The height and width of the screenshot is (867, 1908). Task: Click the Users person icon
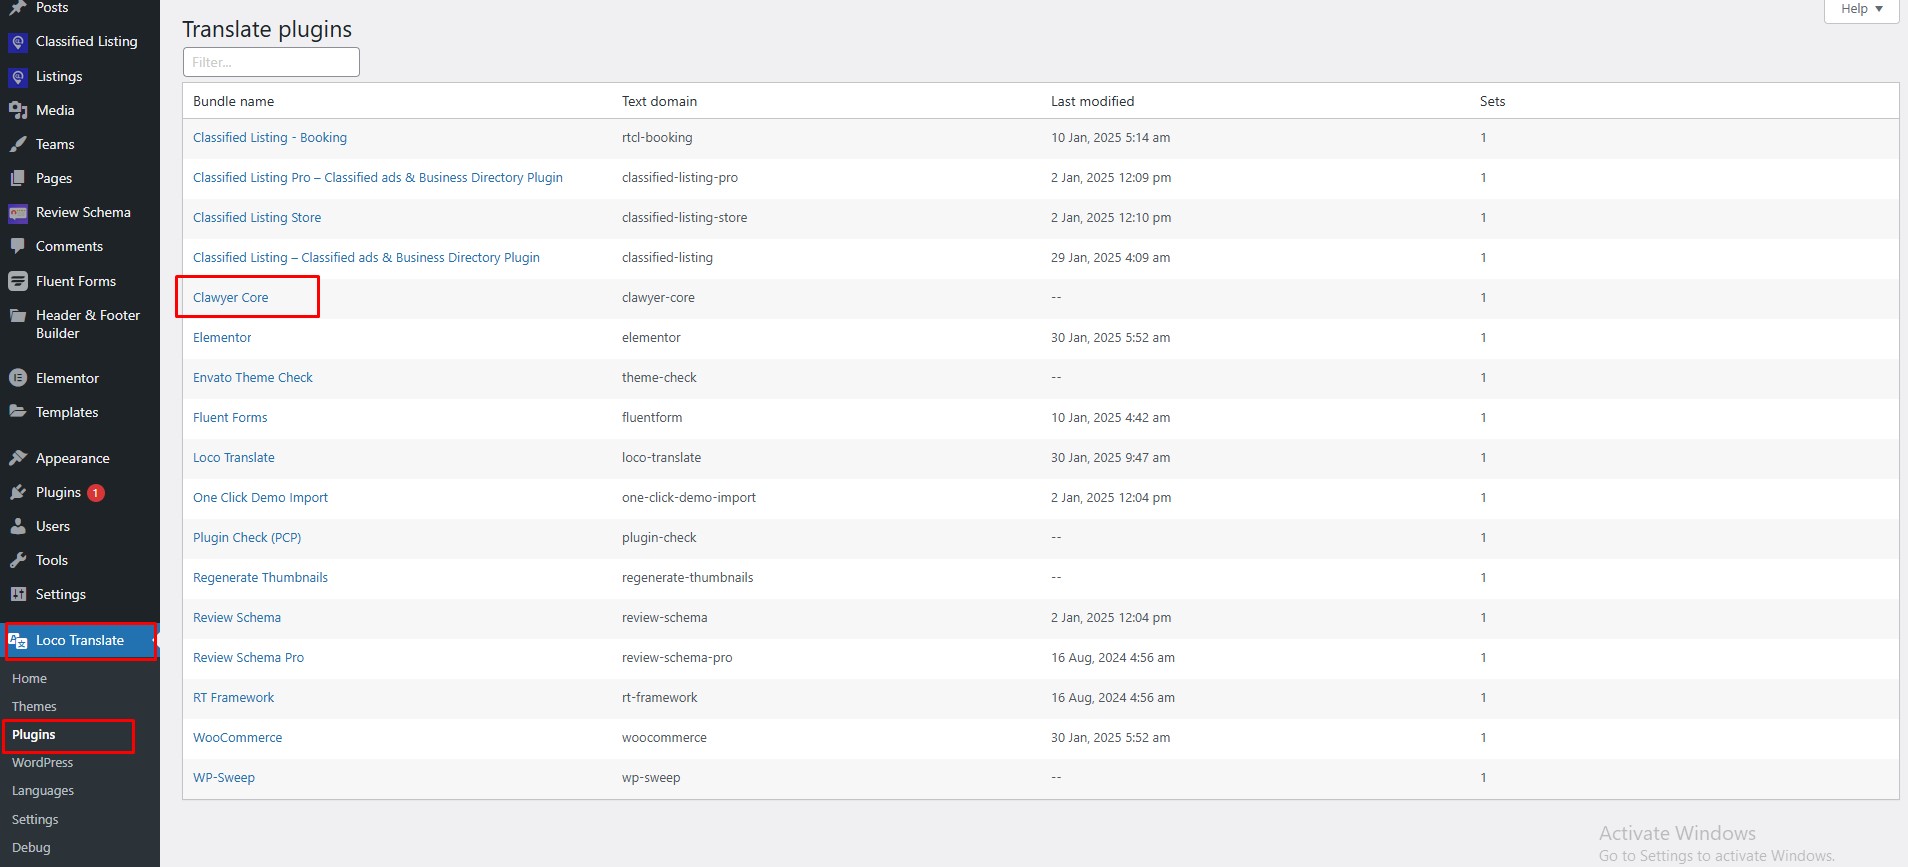point(18,527)
